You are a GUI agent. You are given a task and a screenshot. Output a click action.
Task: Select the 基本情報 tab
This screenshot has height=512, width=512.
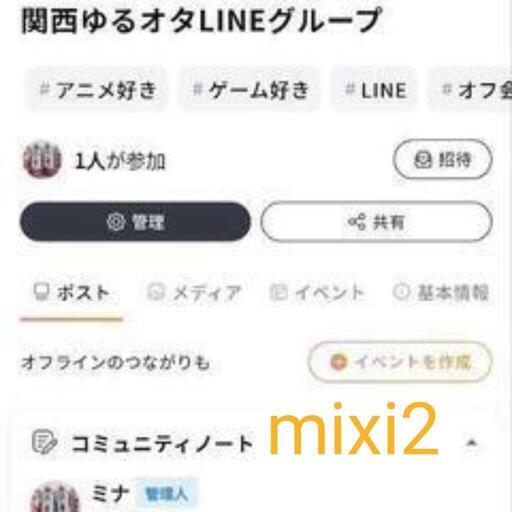coord(441,293)
